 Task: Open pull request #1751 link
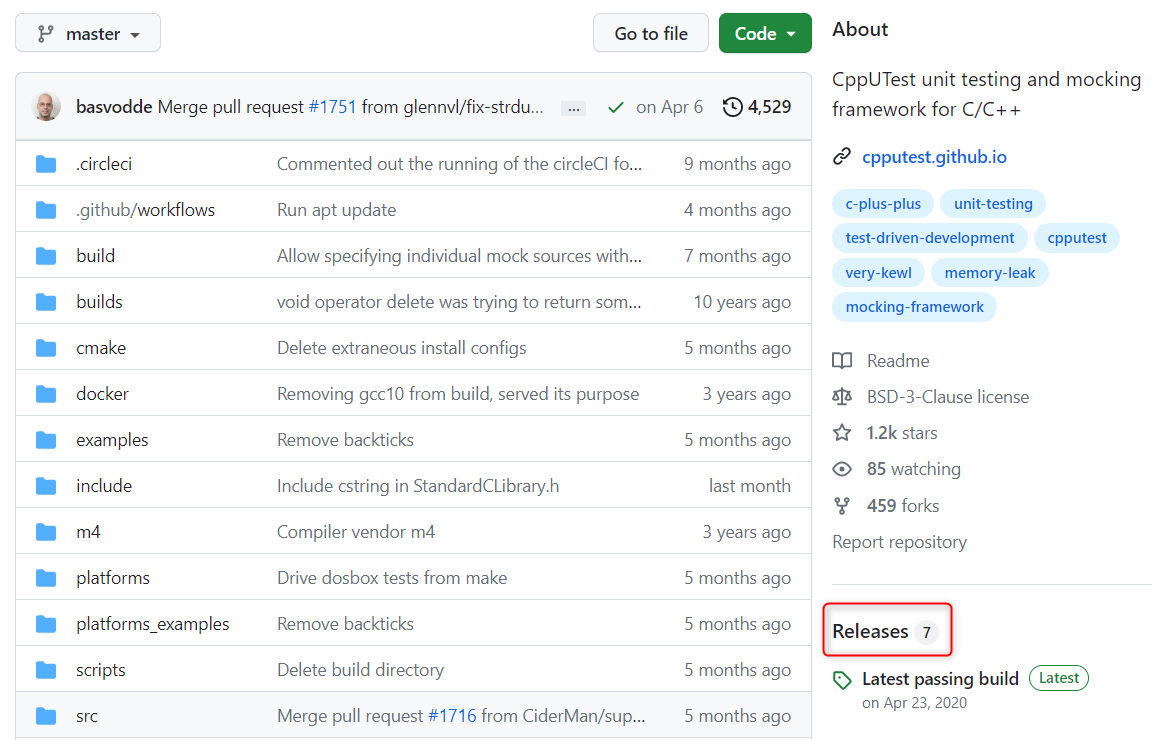tap(332, 107)
